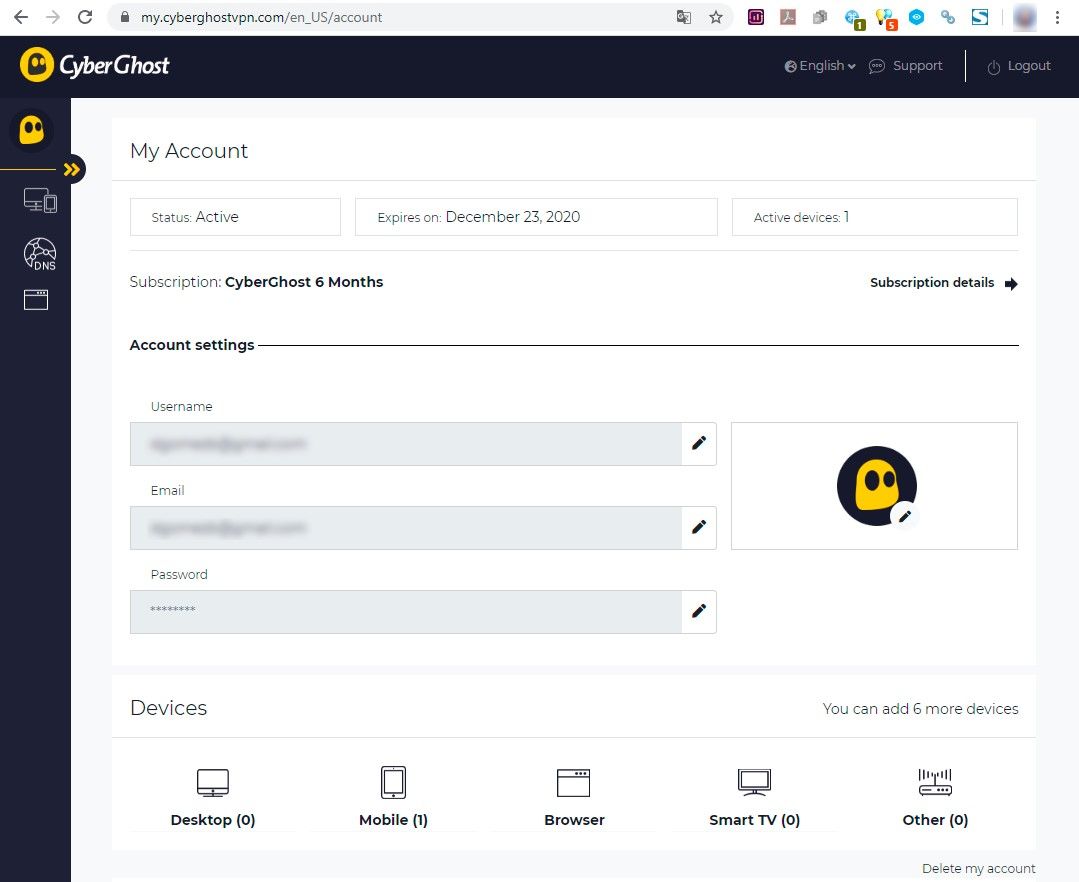Click the gray stacked-pages extension icon

820,17
